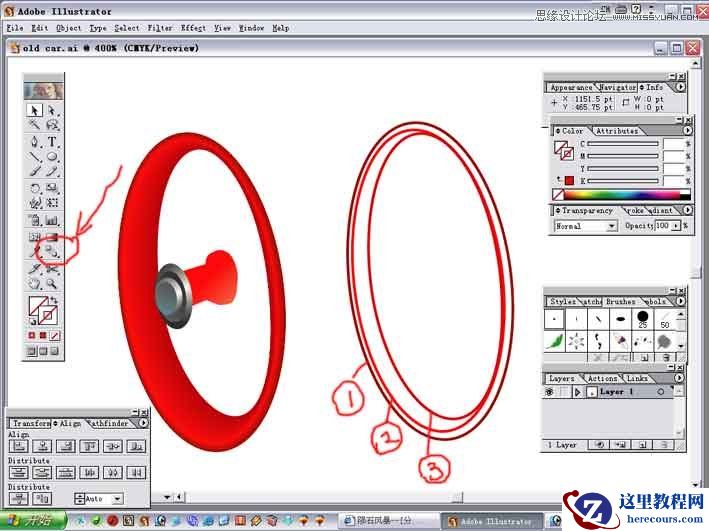The height and width of the screenshot is (531, 709).
Task: Open Normal blending mode dropdown
Action: [586, 226]
